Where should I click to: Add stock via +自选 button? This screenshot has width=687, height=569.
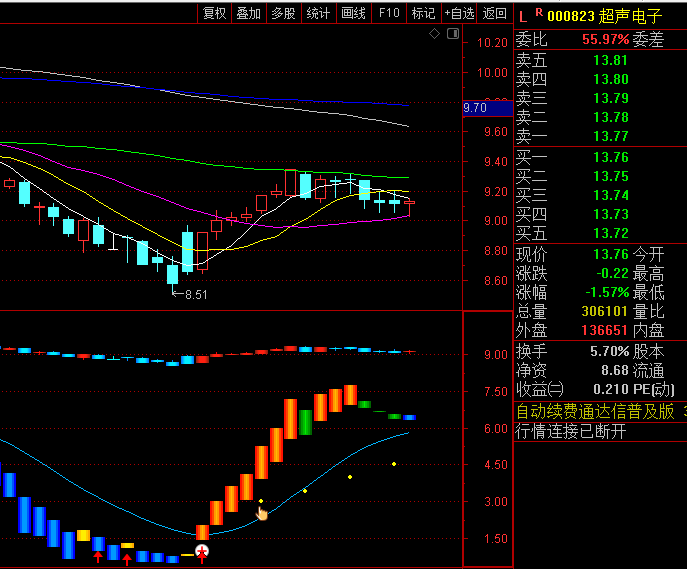click(459, 13)
